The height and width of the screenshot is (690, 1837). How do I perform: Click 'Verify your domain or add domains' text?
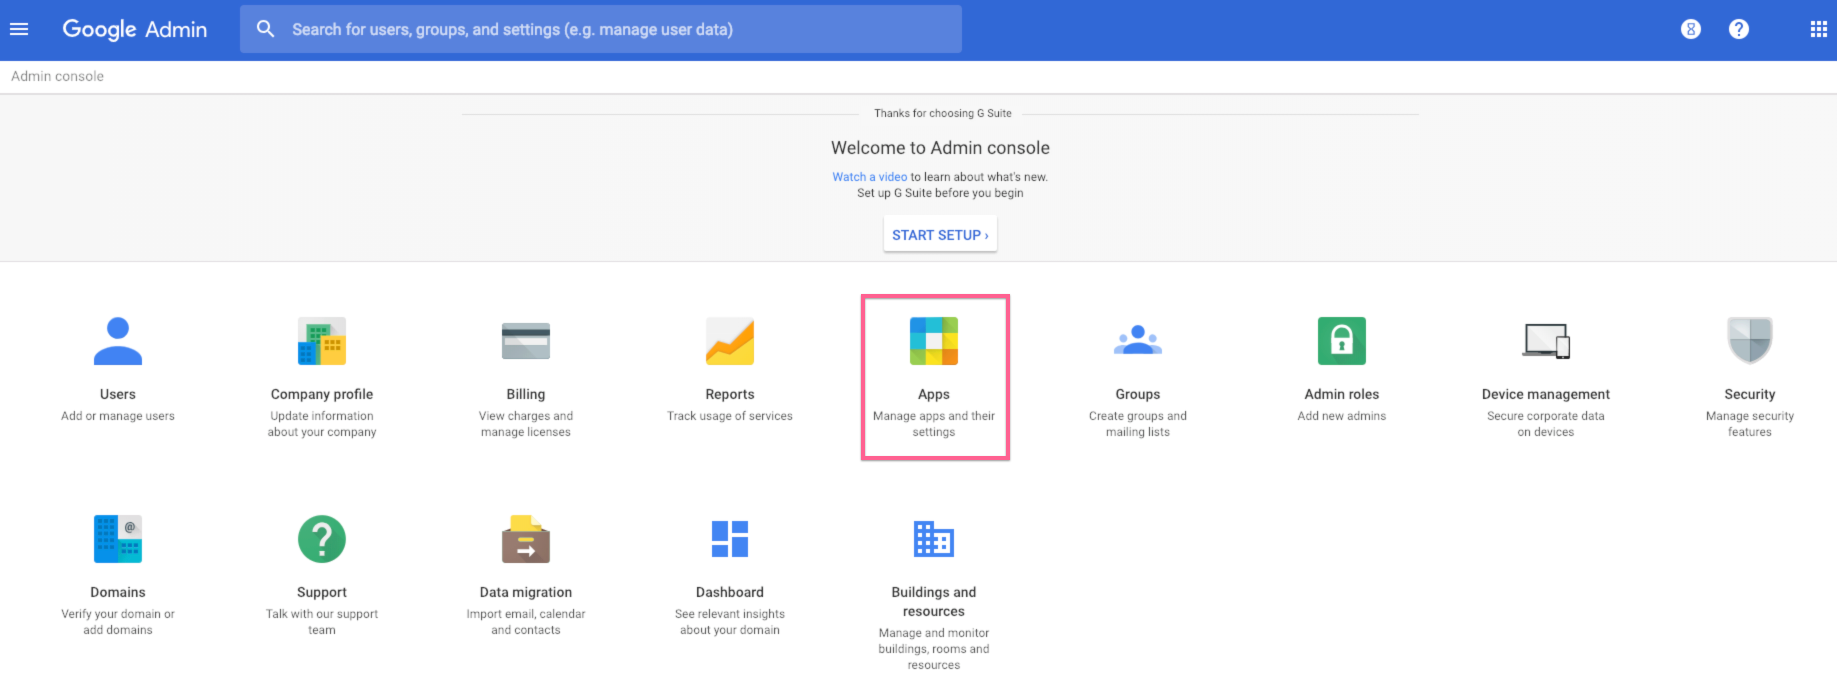coord(118,622)
